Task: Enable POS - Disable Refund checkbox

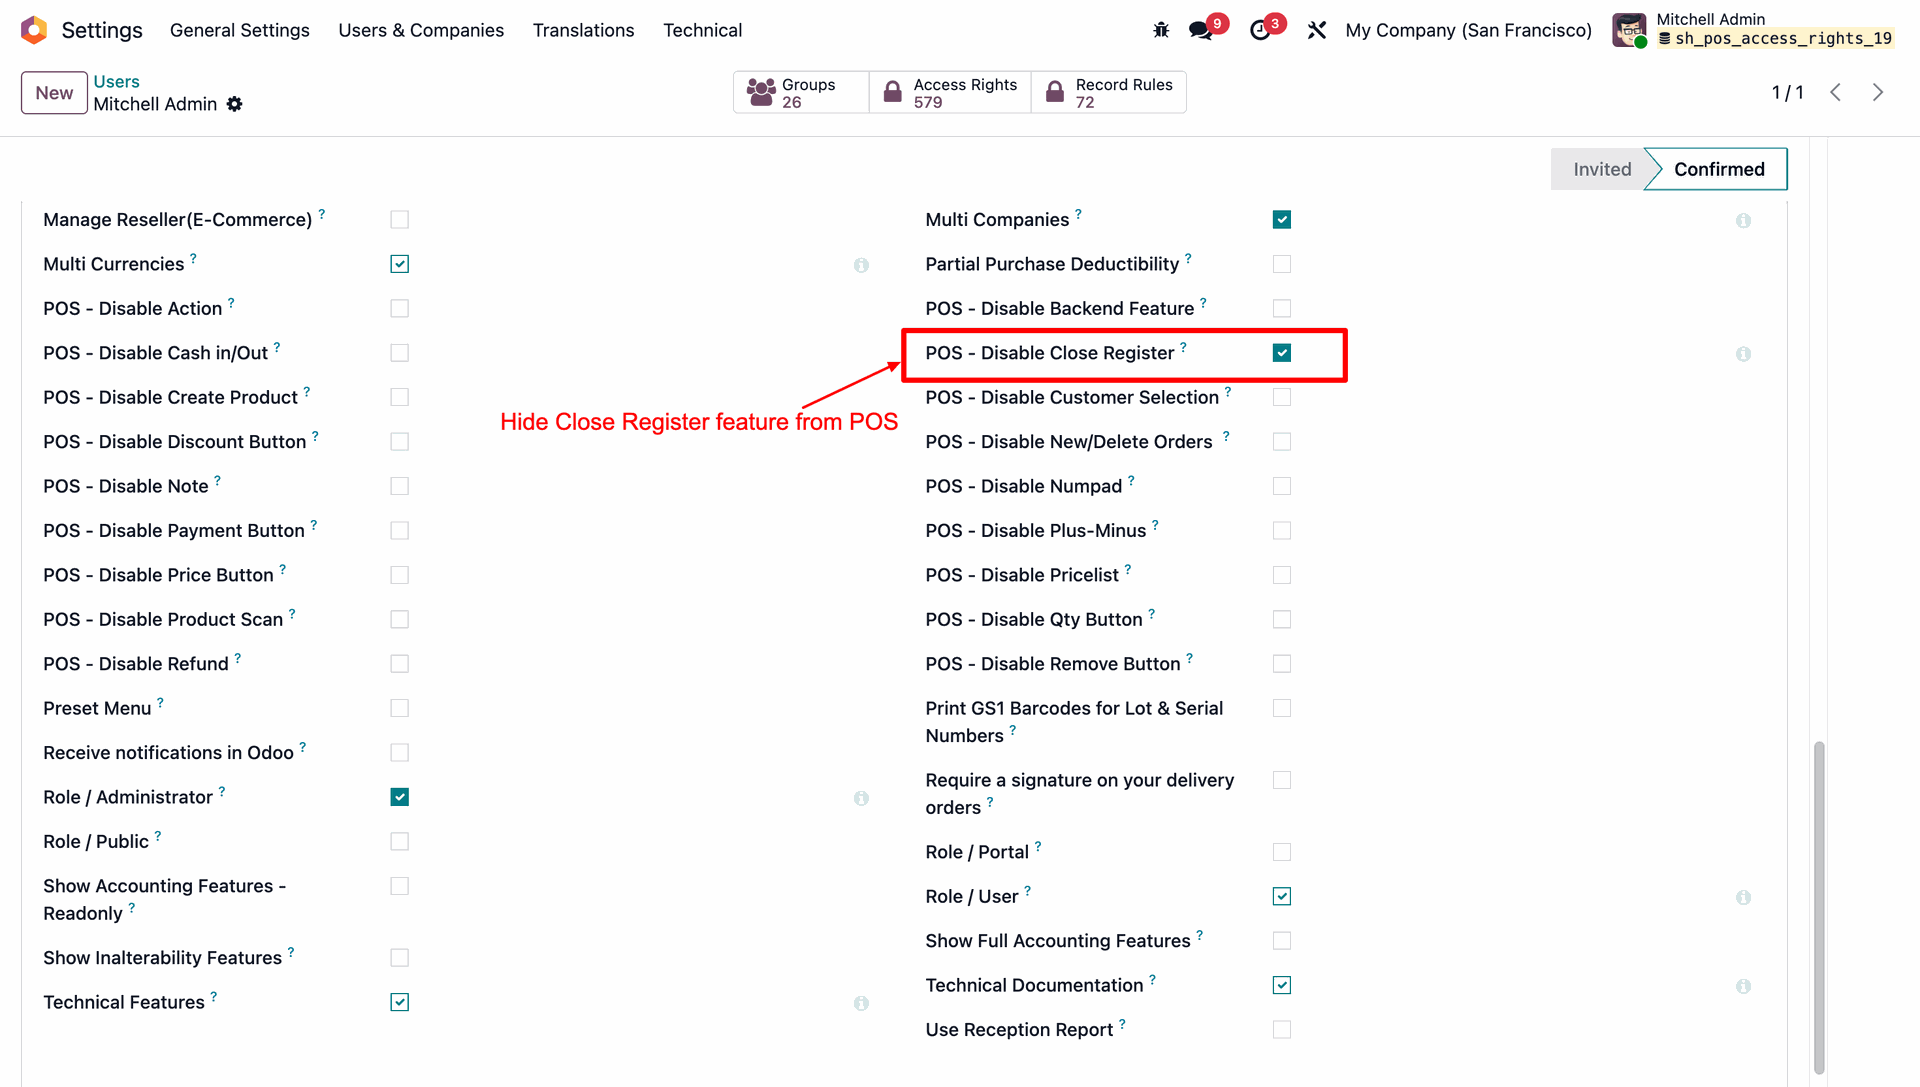Action: click(400, 664)
